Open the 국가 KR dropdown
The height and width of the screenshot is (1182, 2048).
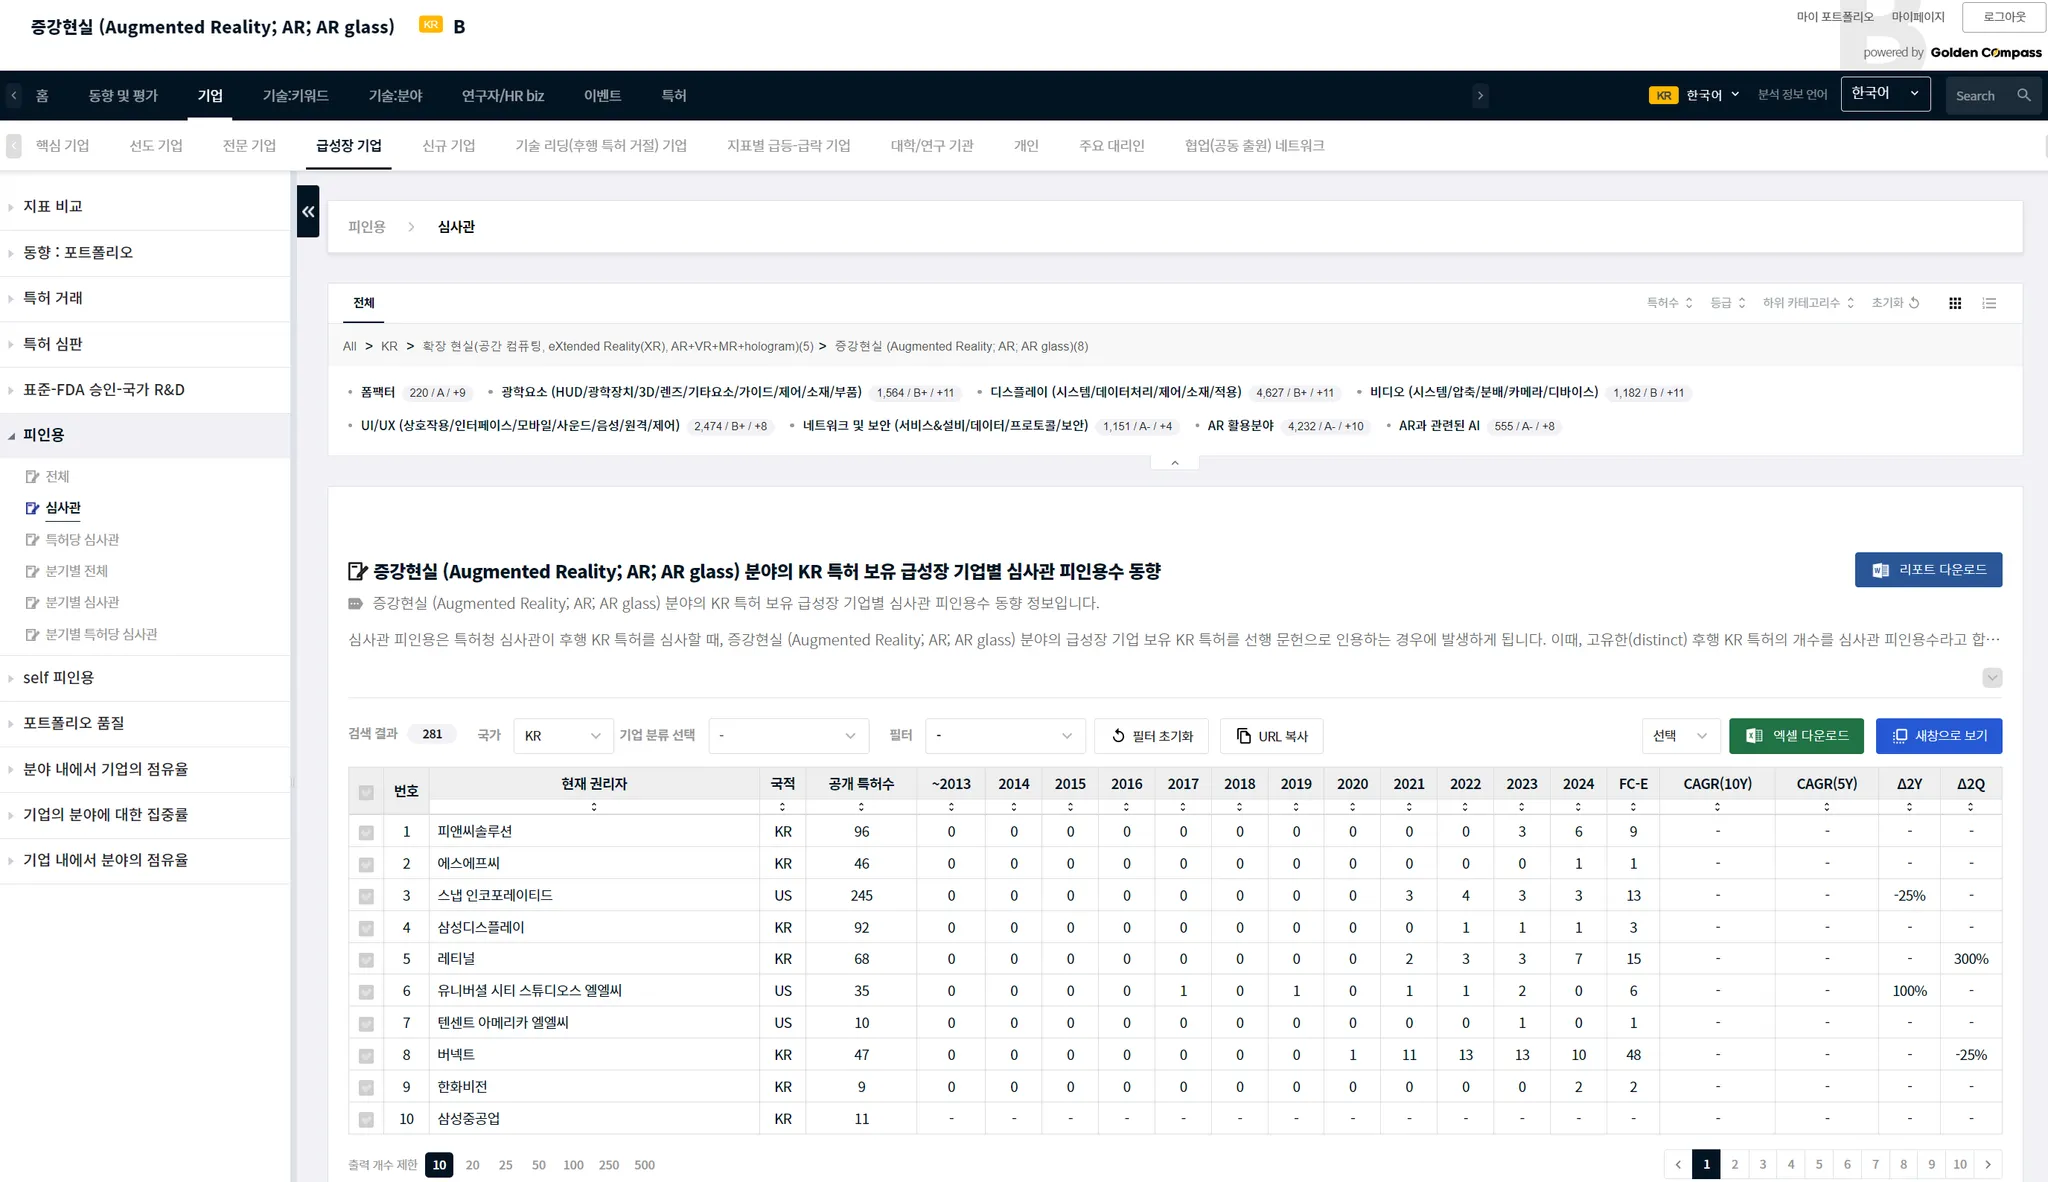(x=562, y=736)
